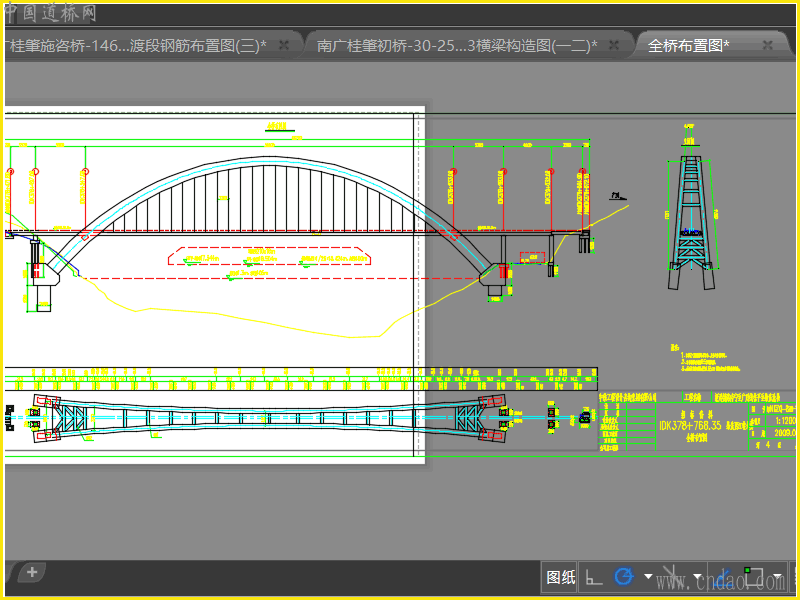The image size is (800, 600).
Task: Switch to 南广桂肇初桥 横梁构造图 tab
Action: pyautogui.click(x=457, y=45)
